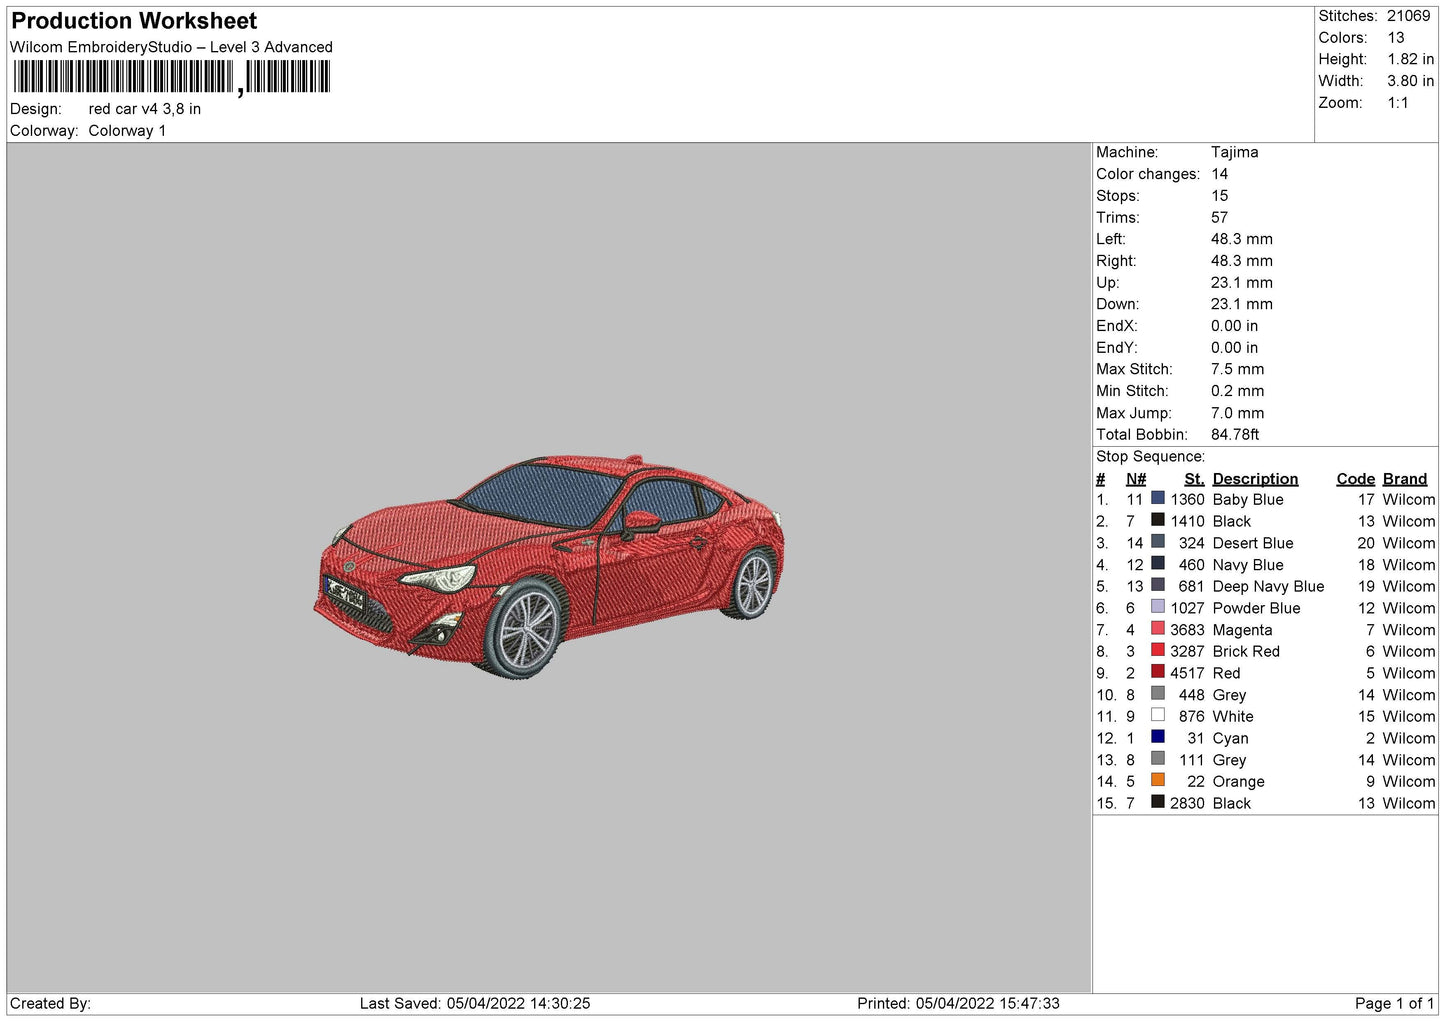The width and height of the screenshot is (1445, 1021).
Task: Click the Min Stitch value 0.2 mm
Action: click(1238, 391)
